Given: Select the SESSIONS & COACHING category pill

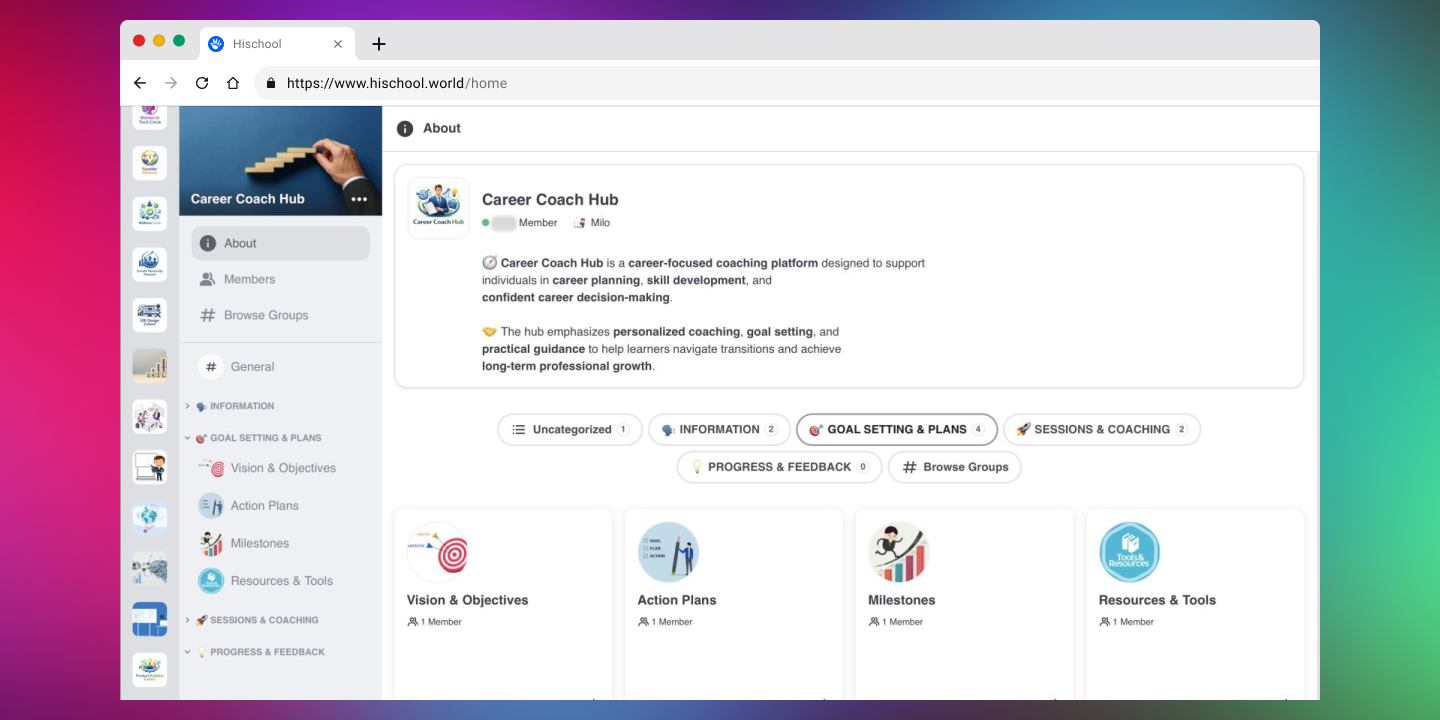Looking at the screenshot, I should (1102, 430).
